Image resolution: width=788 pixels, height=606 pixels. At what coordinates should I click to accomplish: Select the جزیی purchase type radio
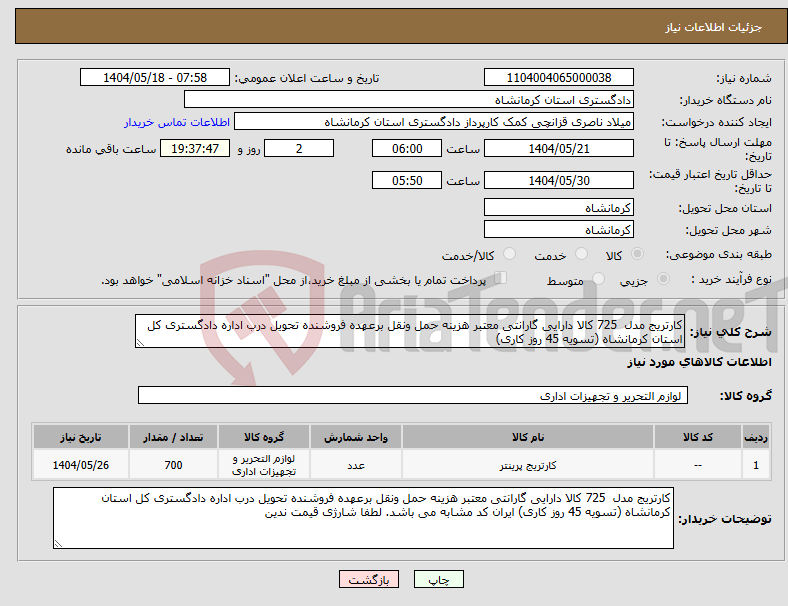point(663,278)
